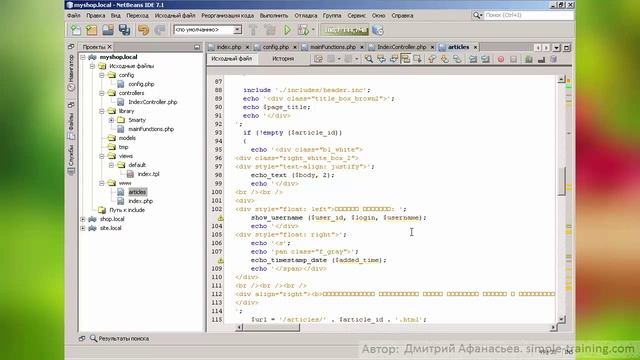Open the Отладка menu
Image resolution: width=640 pixels, height=360 pixels.
click(x=306, y=16)
